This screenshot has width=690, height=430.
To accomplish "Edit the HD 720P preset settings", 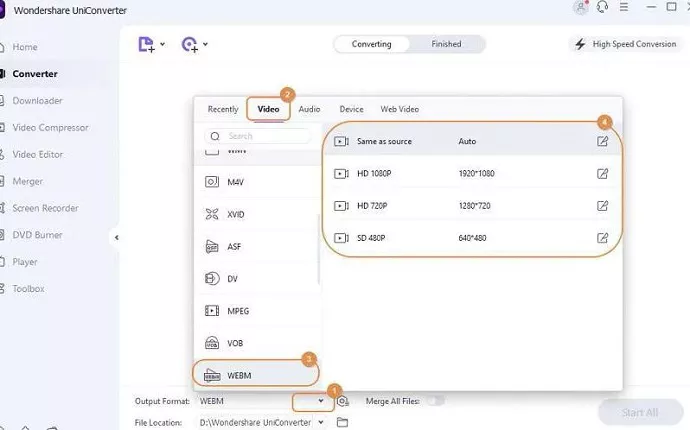I will point(602,206).
